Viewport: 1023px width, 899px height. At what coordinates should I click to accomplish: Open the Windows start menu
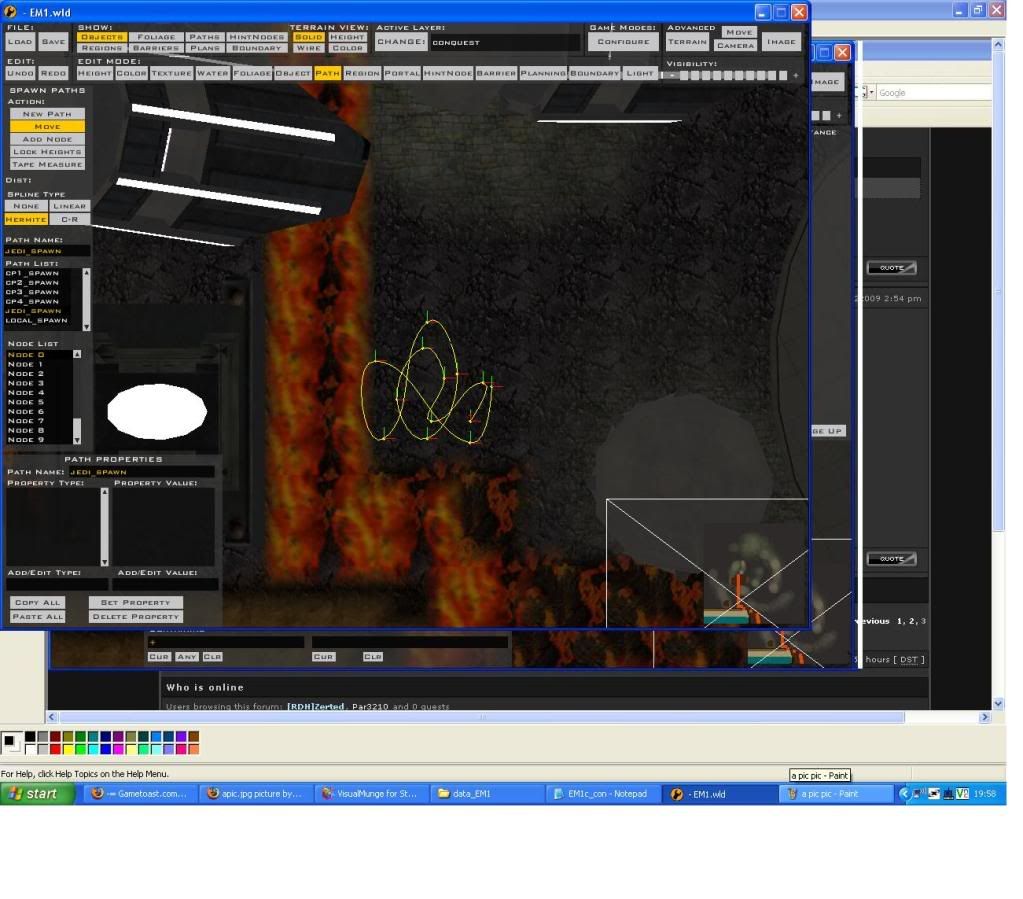[37, 793]
